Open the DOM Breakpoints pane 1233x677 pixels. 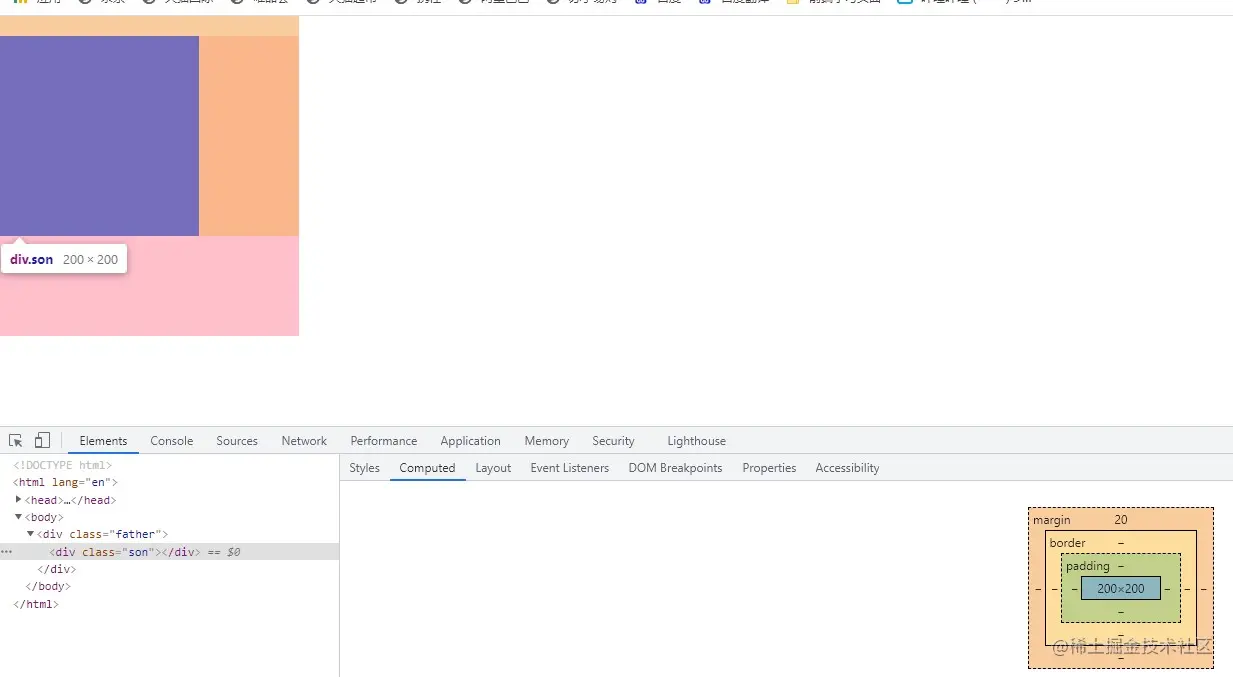[x=675, y=468]
